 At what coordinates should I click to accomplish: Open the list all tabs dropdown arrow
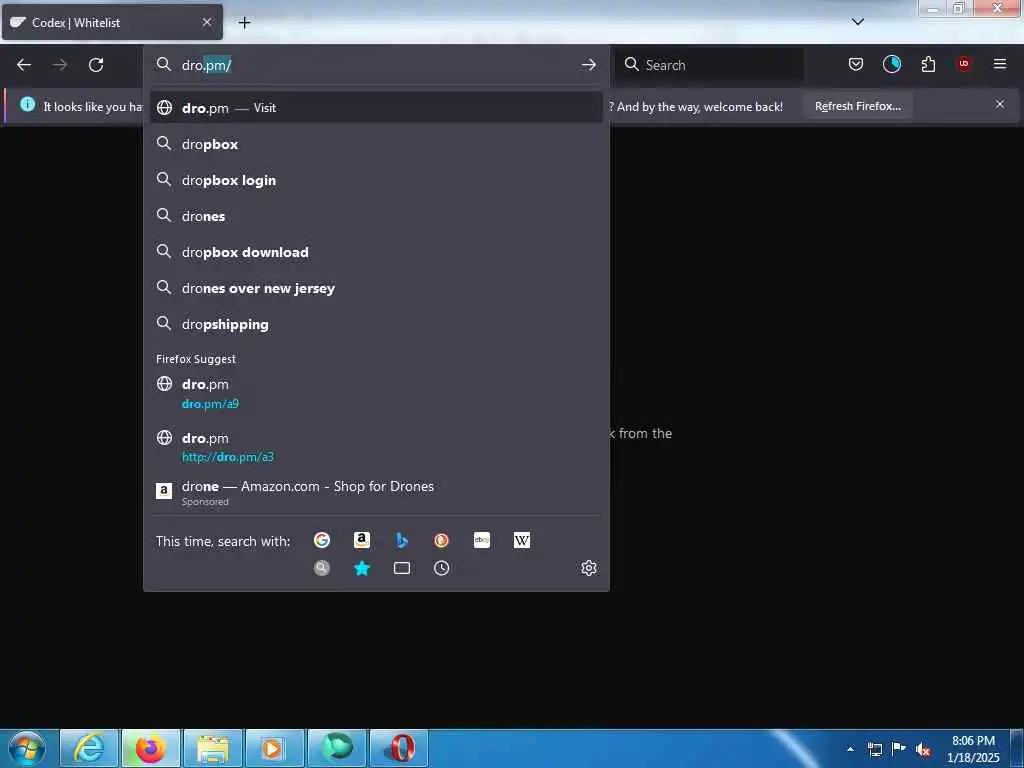click(858, 22)
